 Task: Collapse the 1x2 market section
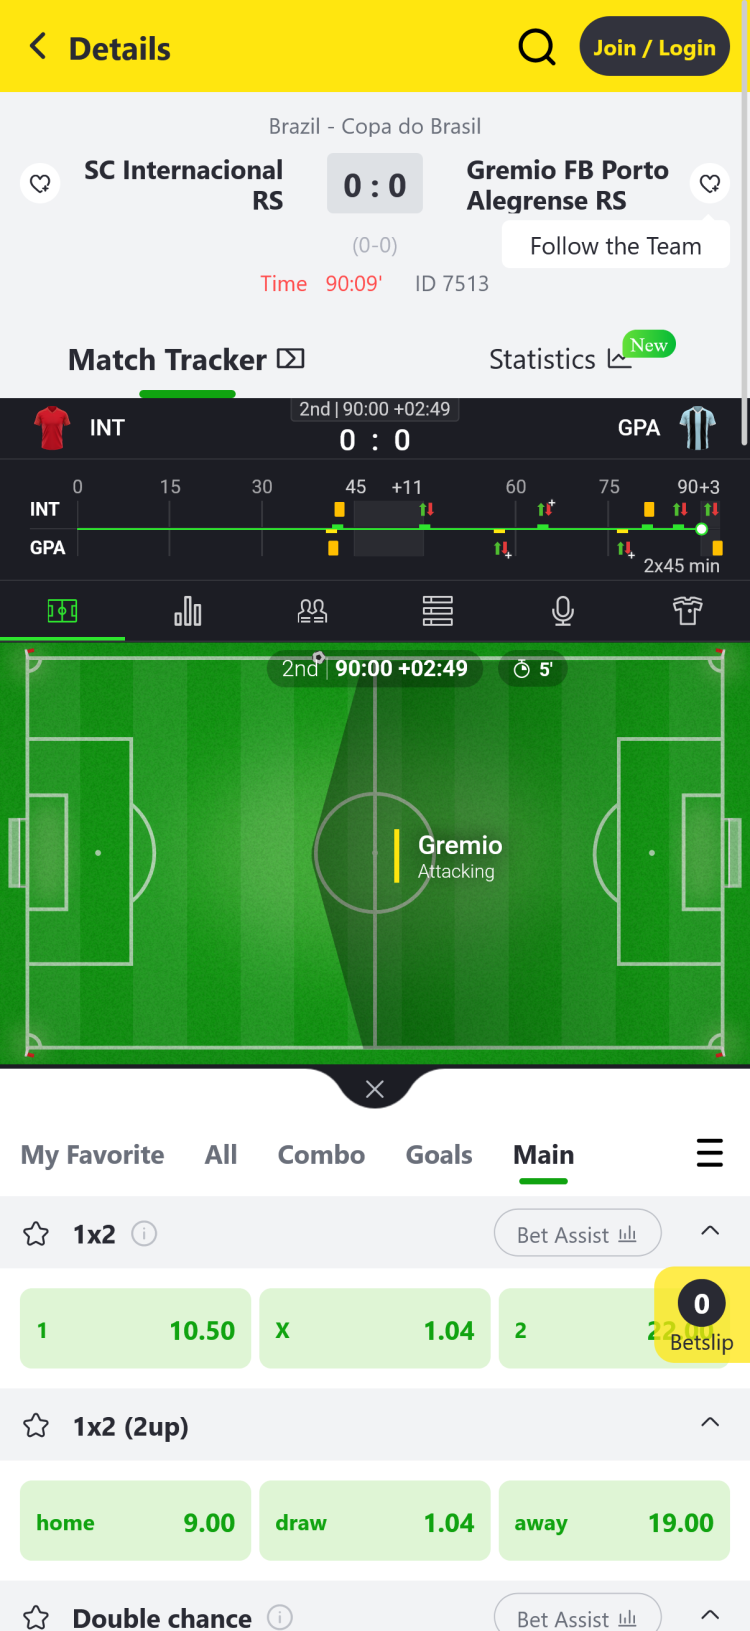pos(710,1231)
